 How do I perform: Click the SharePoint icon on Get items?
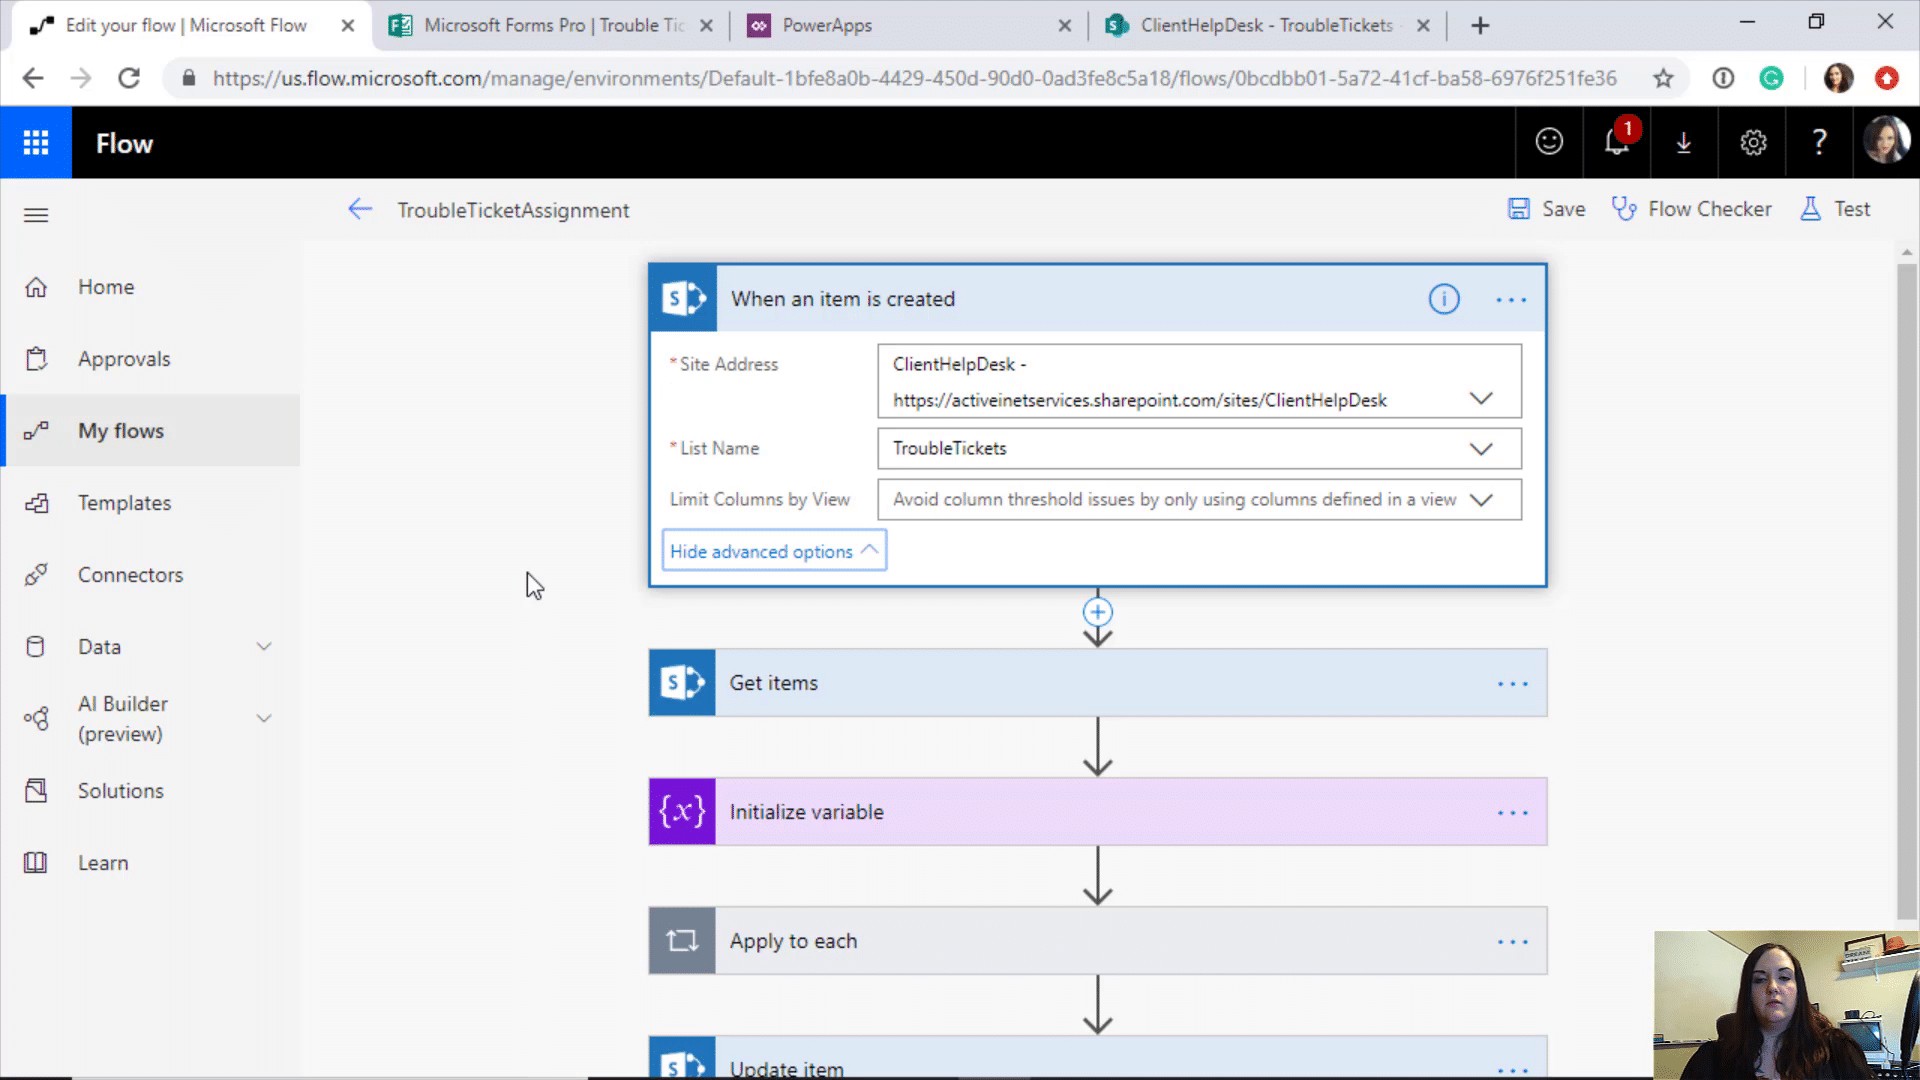click(x=682, y=683)
